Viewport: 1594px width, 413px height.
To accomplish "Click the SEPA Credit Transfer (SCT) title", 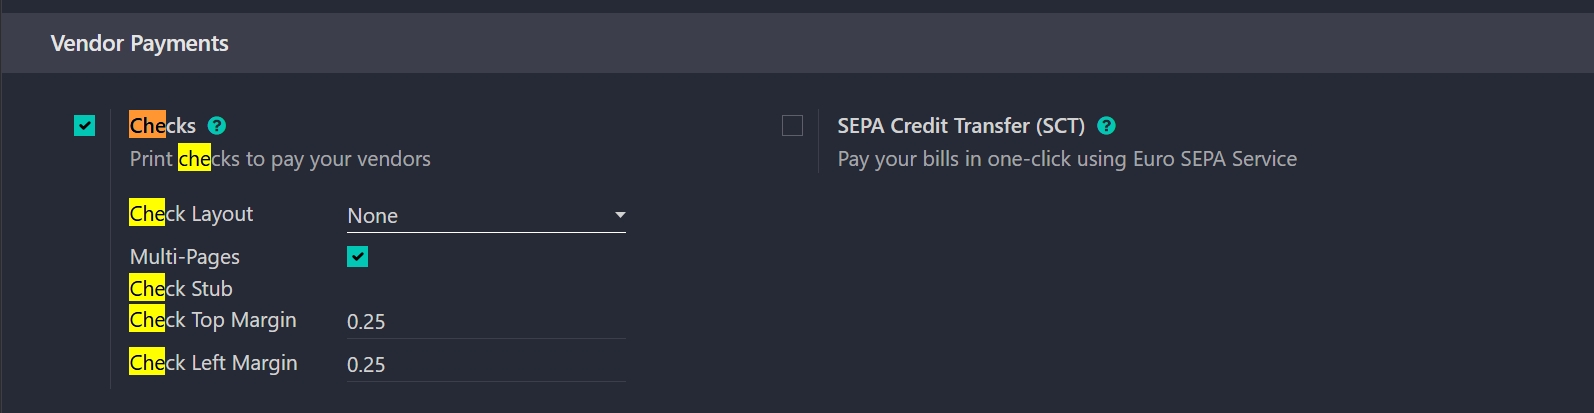I will (960, 126).
